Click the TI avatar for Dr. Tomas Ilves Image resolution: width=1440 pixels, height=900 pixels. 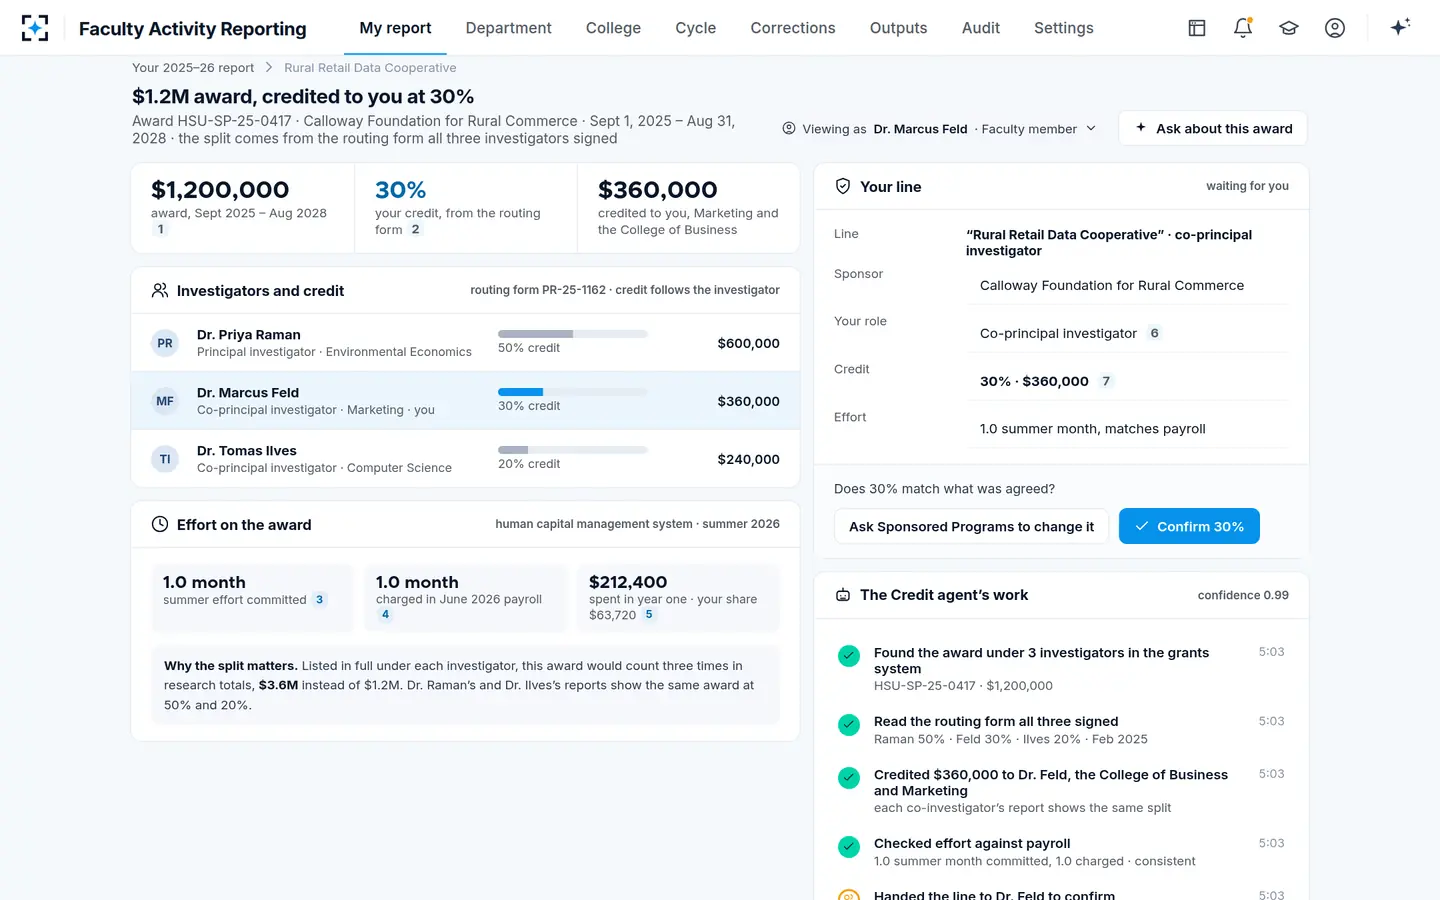tap(165, 459)
